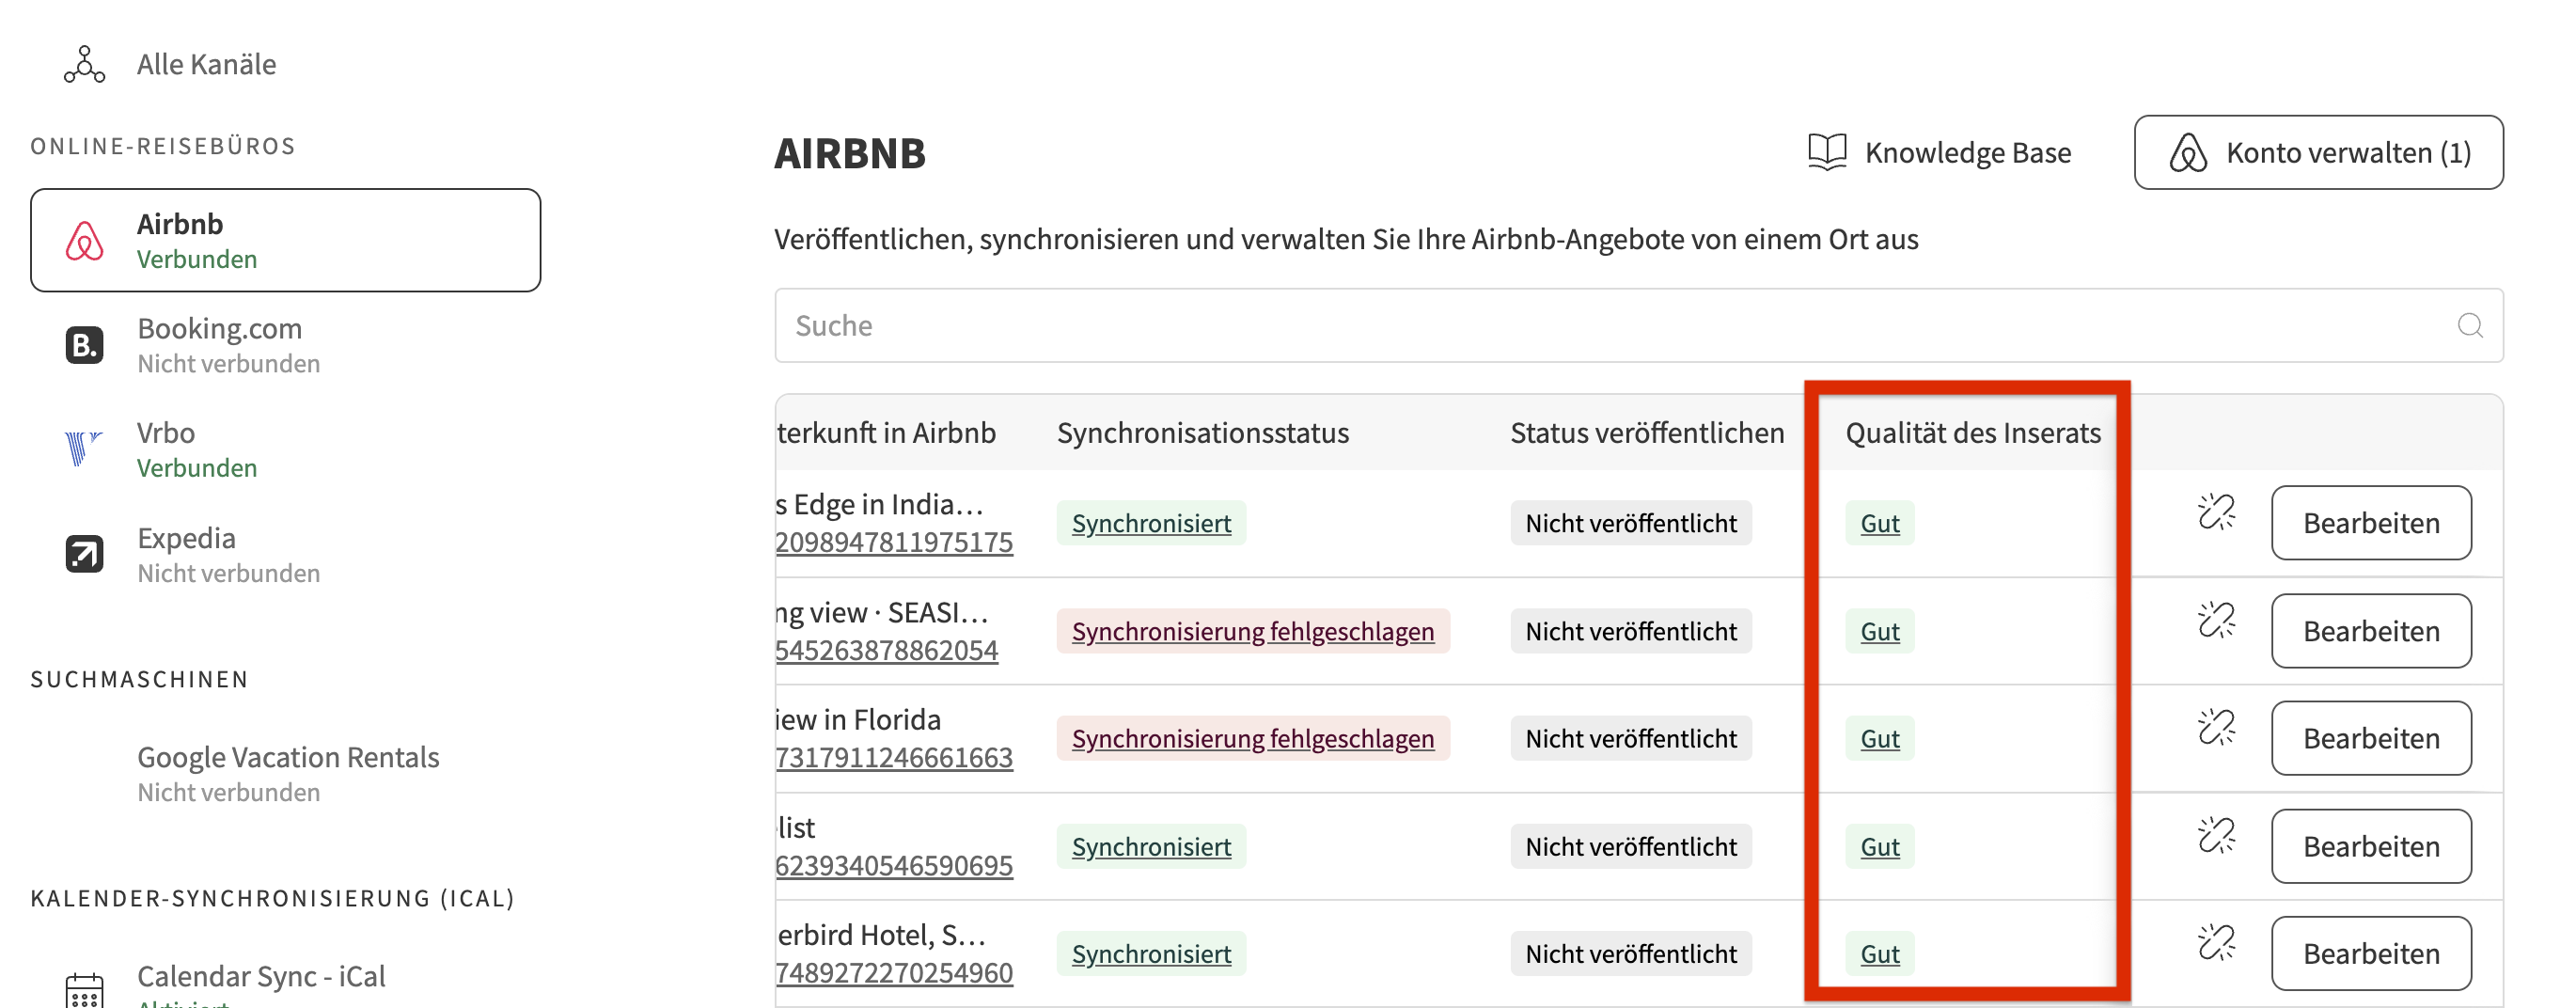Unlink the last listing via broken-chain icon
Viewport: 2576px width, 1008px height.
pyautogui.click(x=2216, y=942)
